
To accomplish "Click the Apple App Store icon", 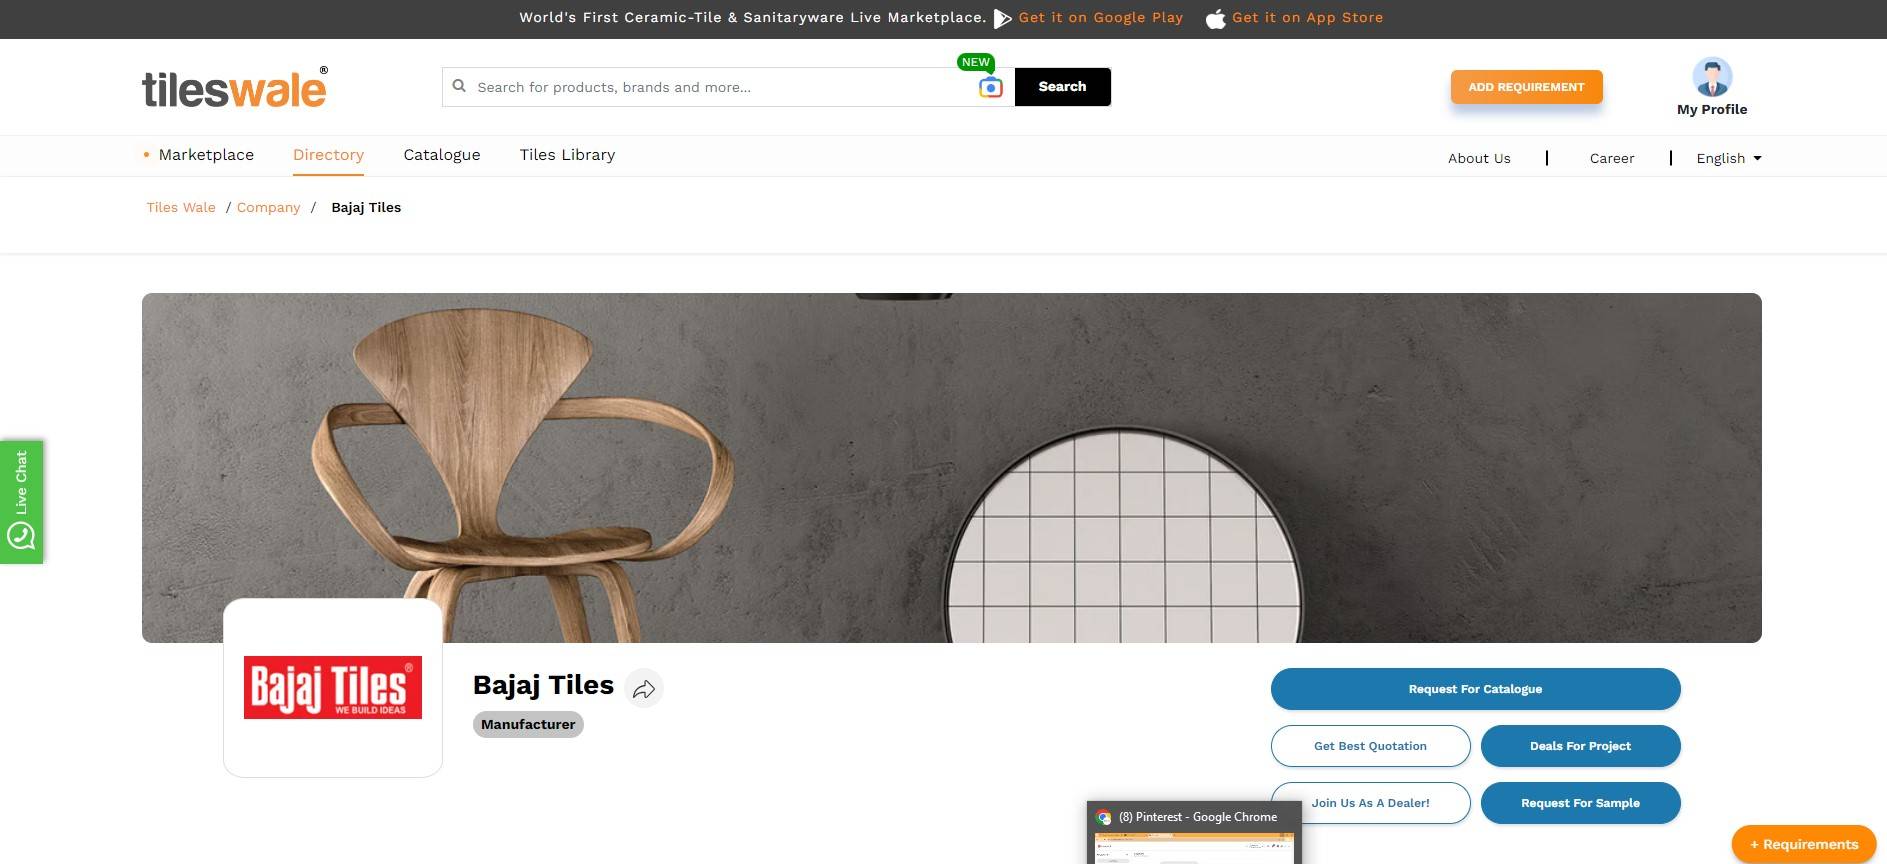I will click(x=1215, y=18).
